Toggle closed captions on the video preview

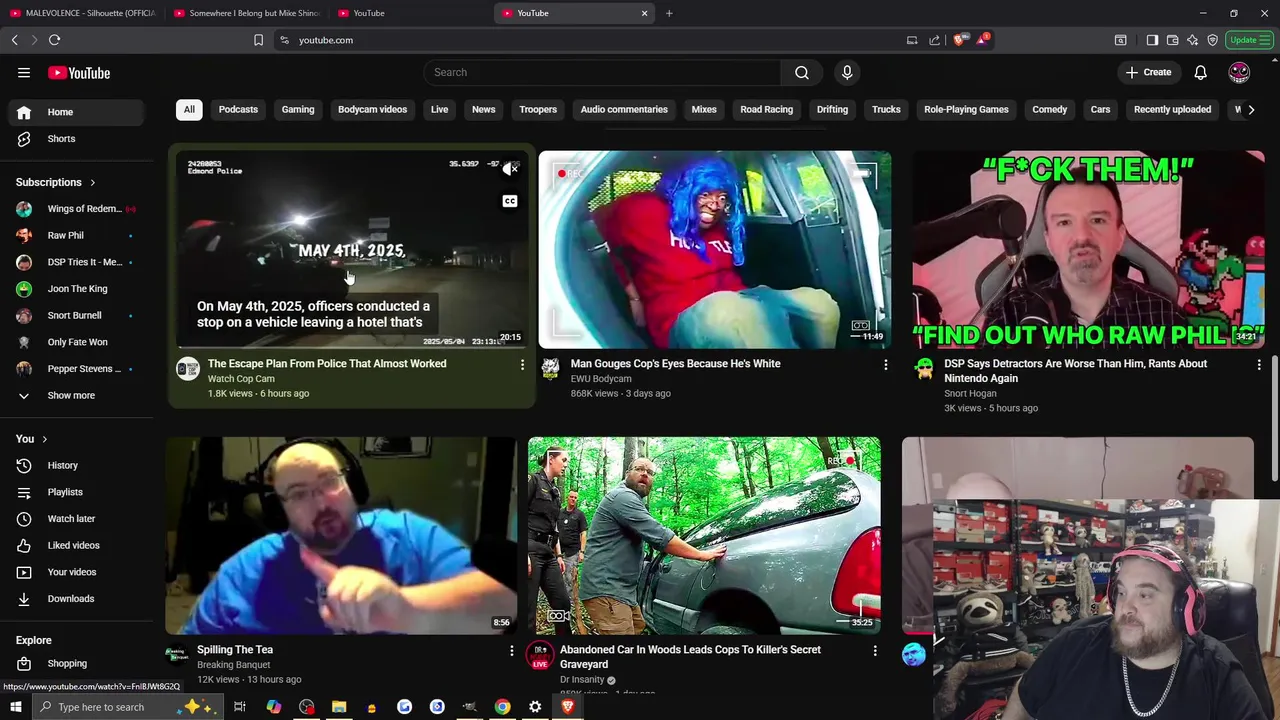(510, 201)
